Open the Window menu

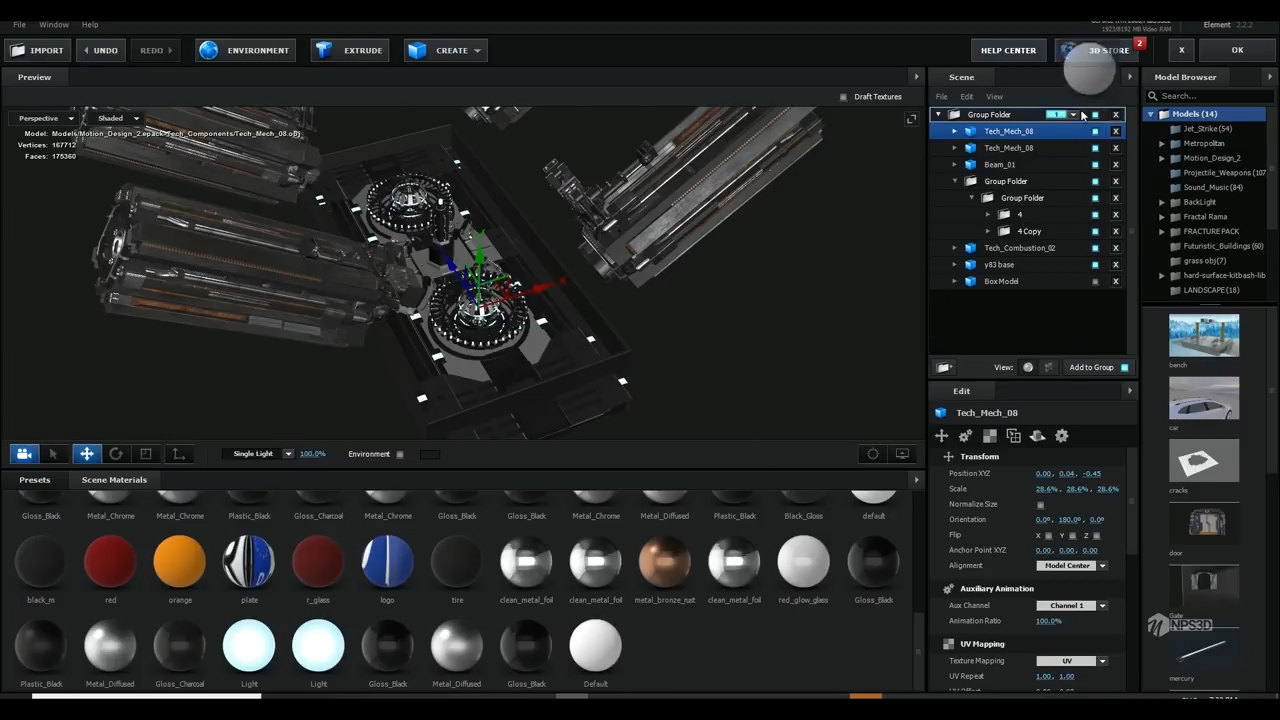54,24
